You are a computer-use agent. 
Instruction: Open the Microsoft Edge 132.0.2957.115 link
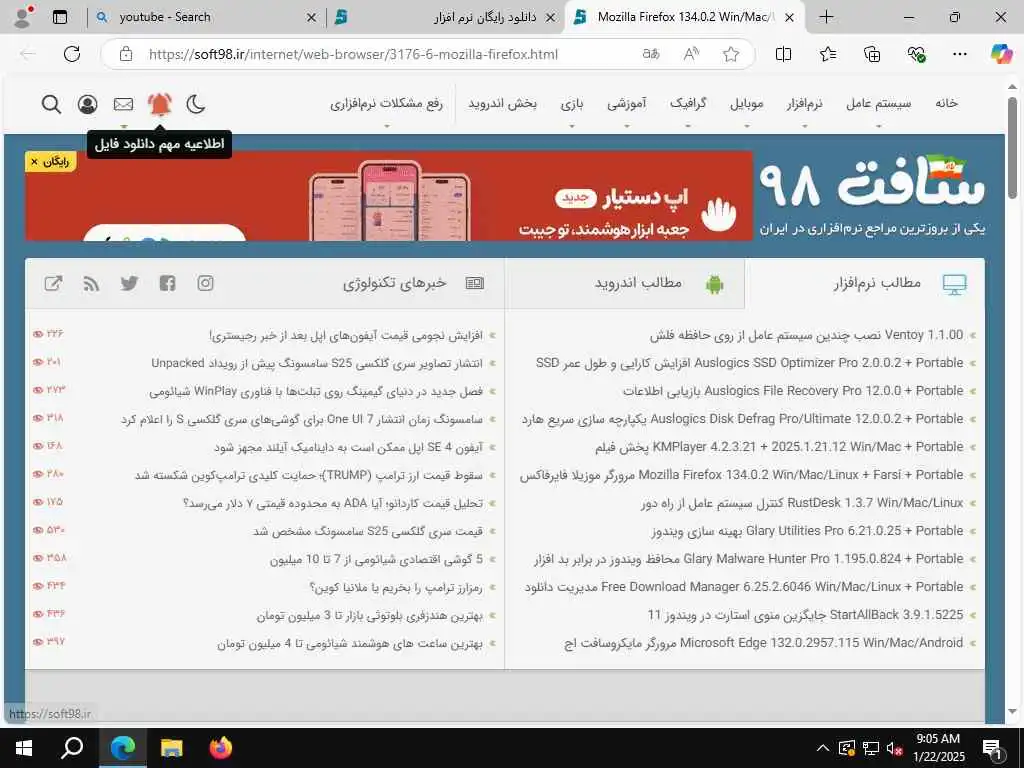(763, 643)
